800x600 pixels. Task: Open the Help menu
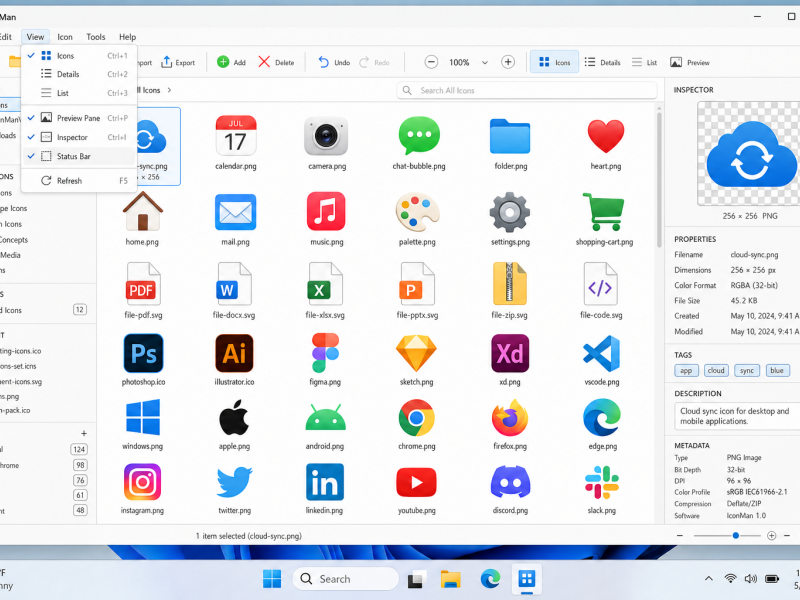coord(128,37)
